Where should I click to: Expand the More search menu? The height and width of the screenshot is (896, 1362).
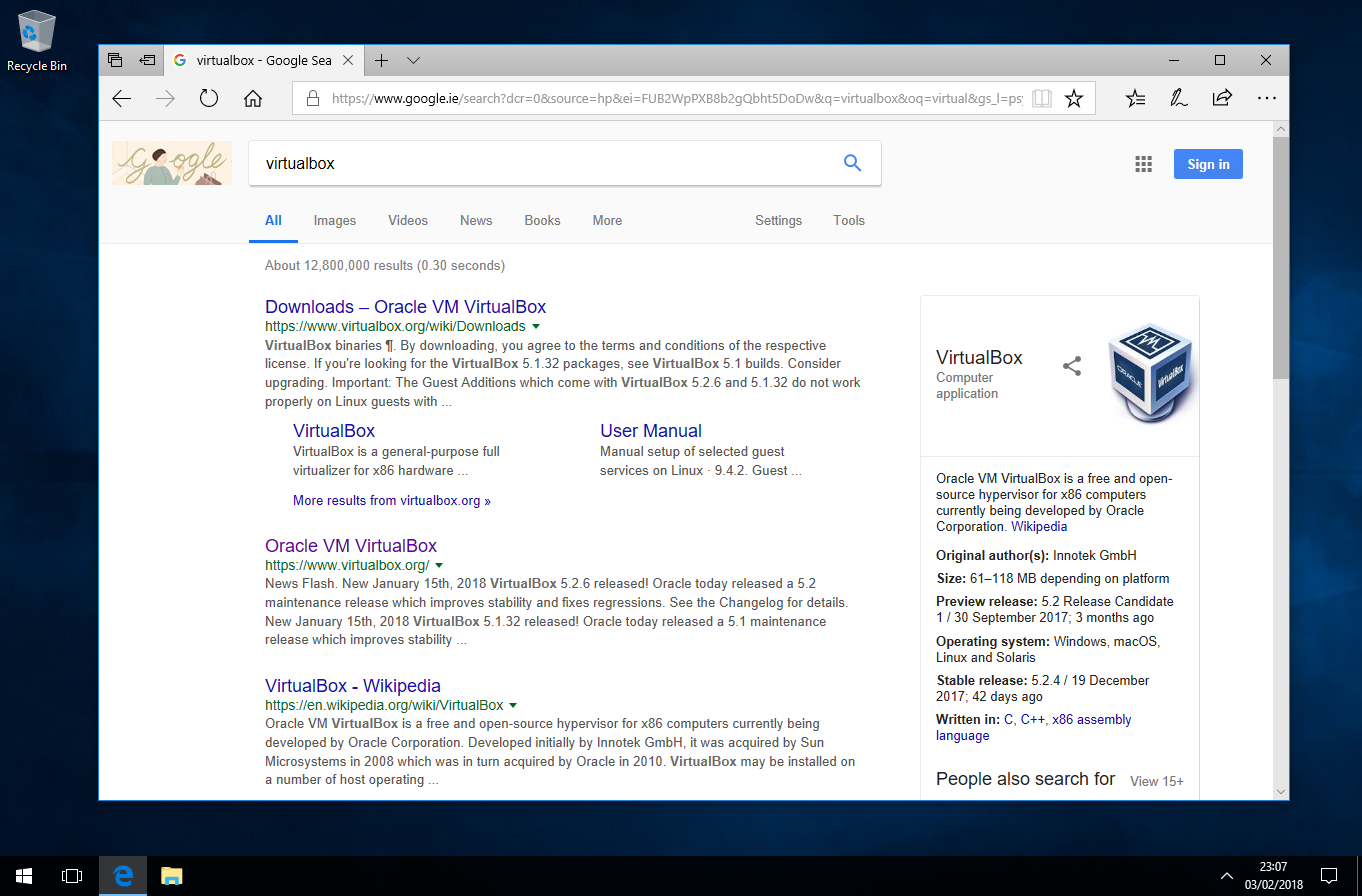[x=607, y=221]
